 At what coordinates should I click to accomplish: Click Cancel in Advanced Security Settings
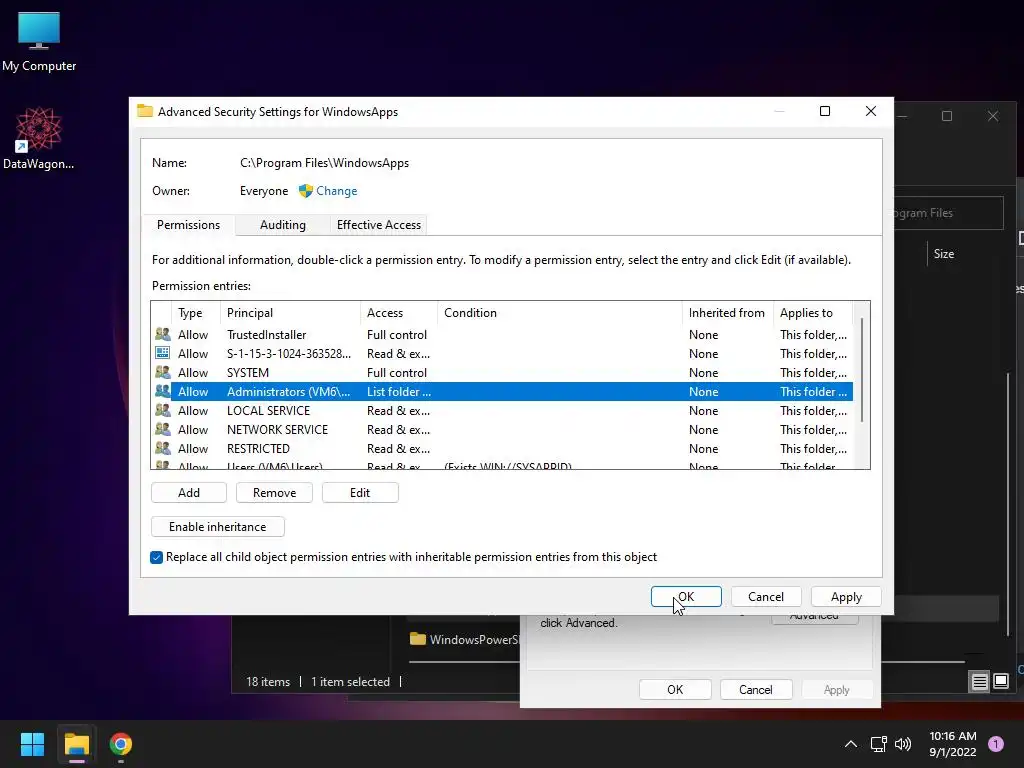[x=766, y=596]
